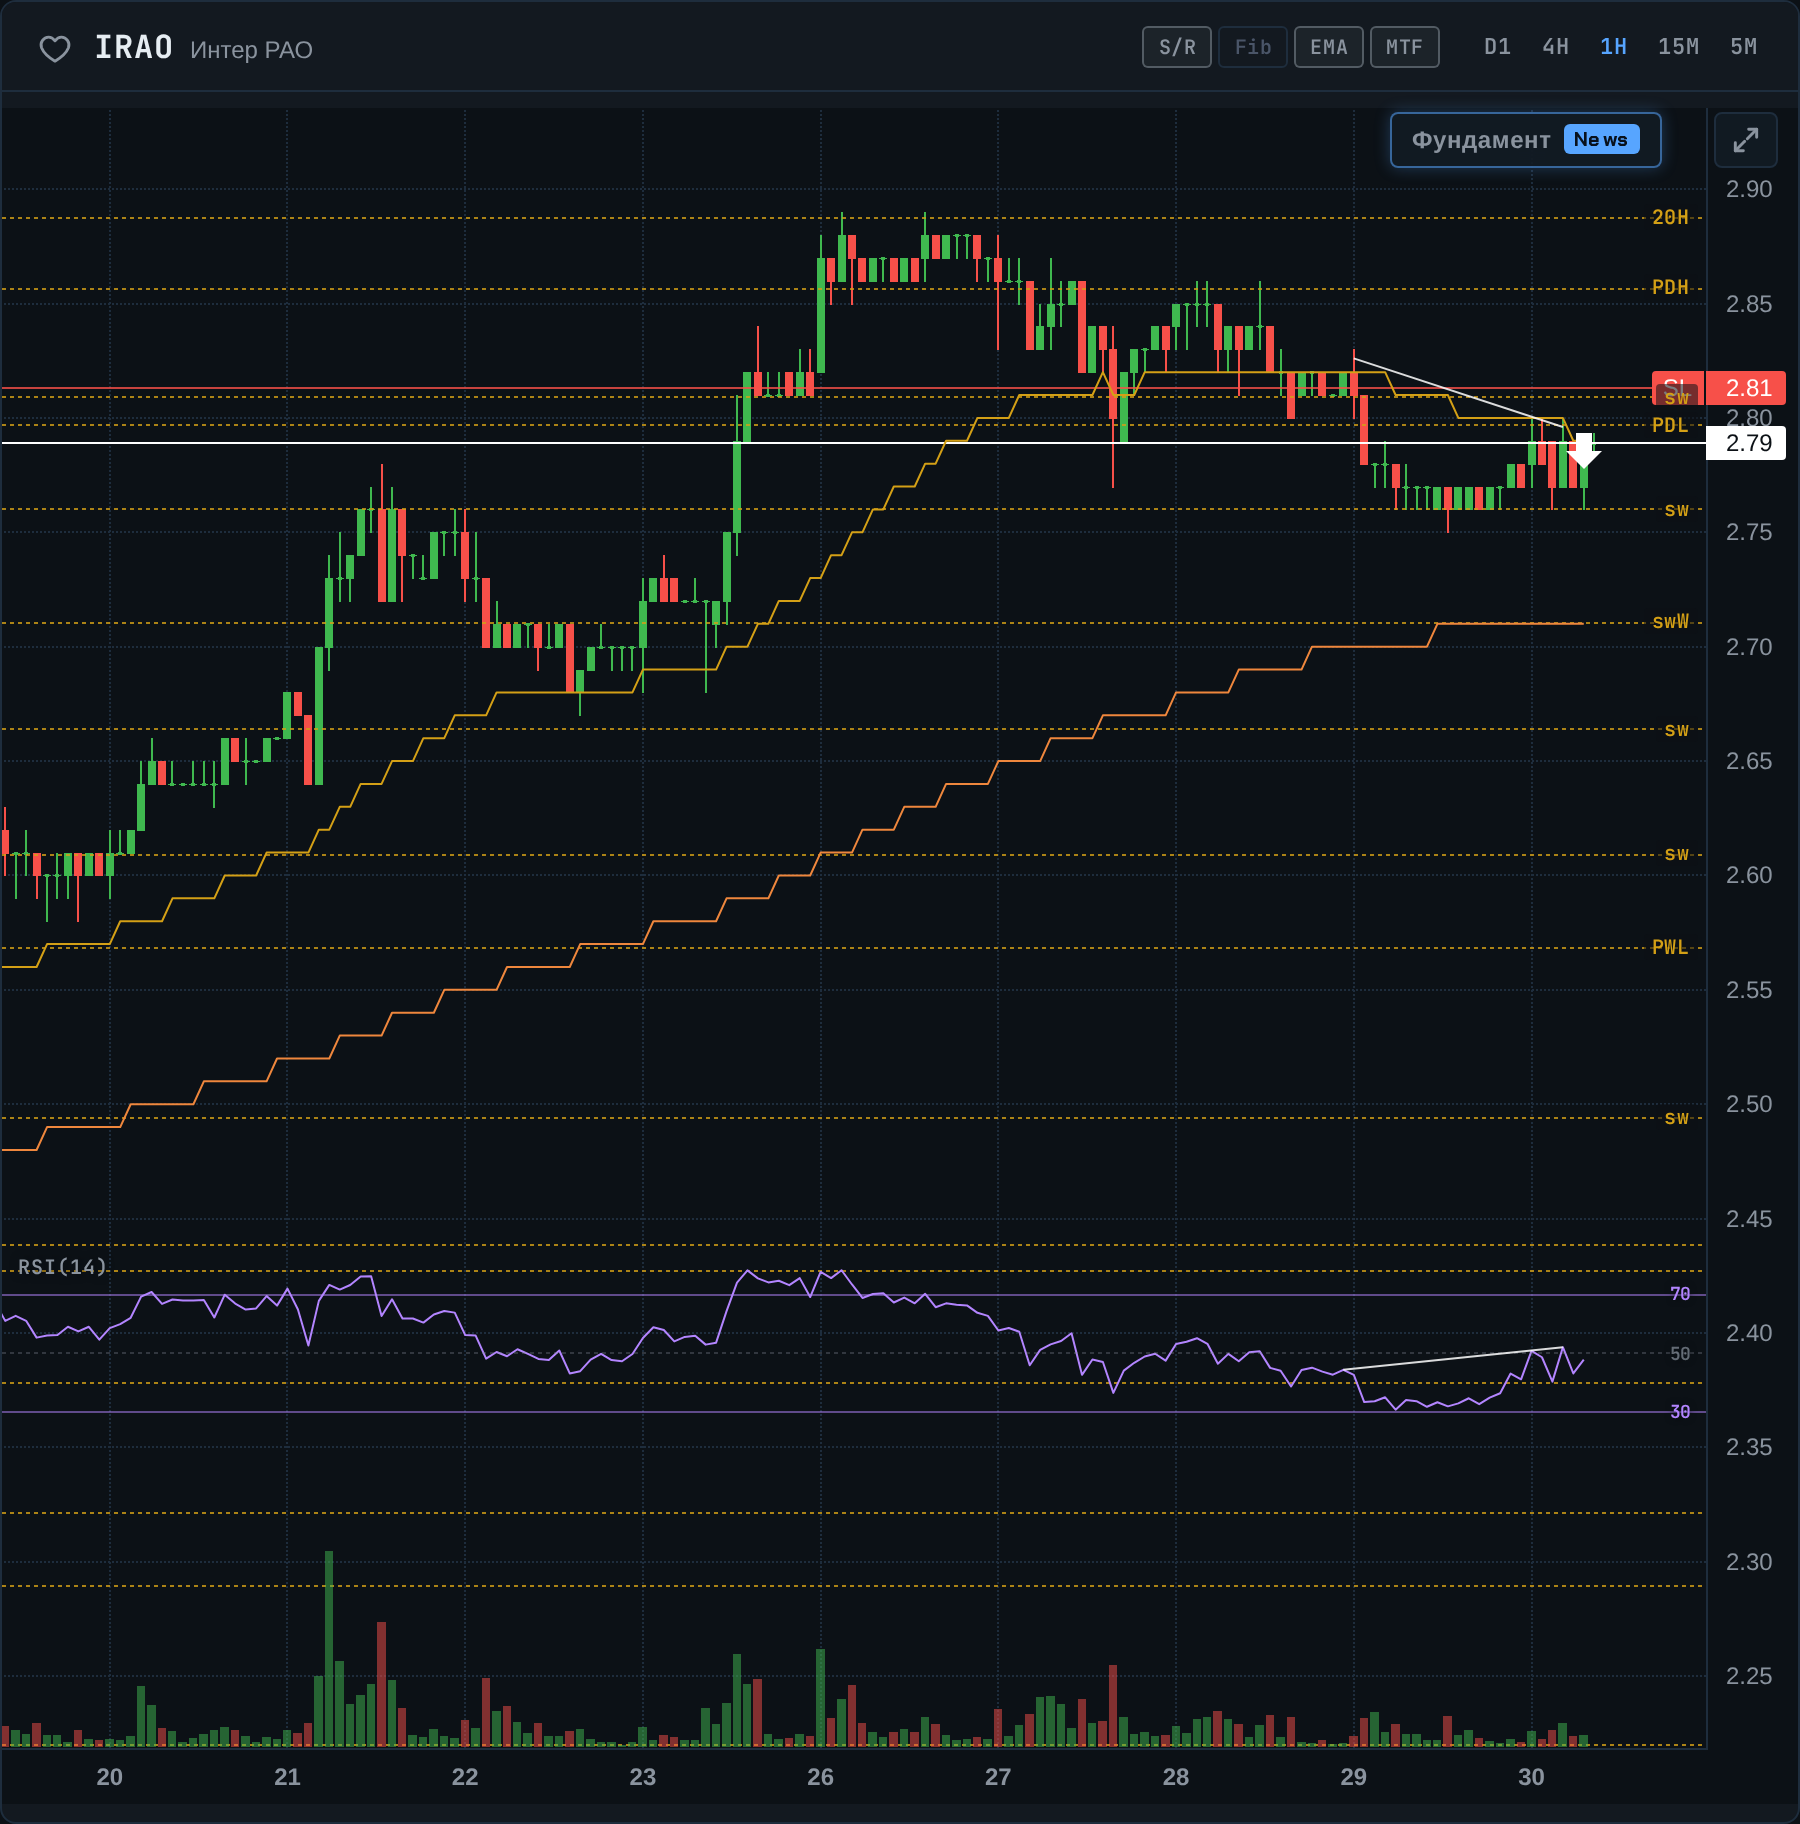The height and width of the screenshot is (1824, 1800).
Task: Toggle S/R levels overlay
Action: click(x=1177, y=47)
